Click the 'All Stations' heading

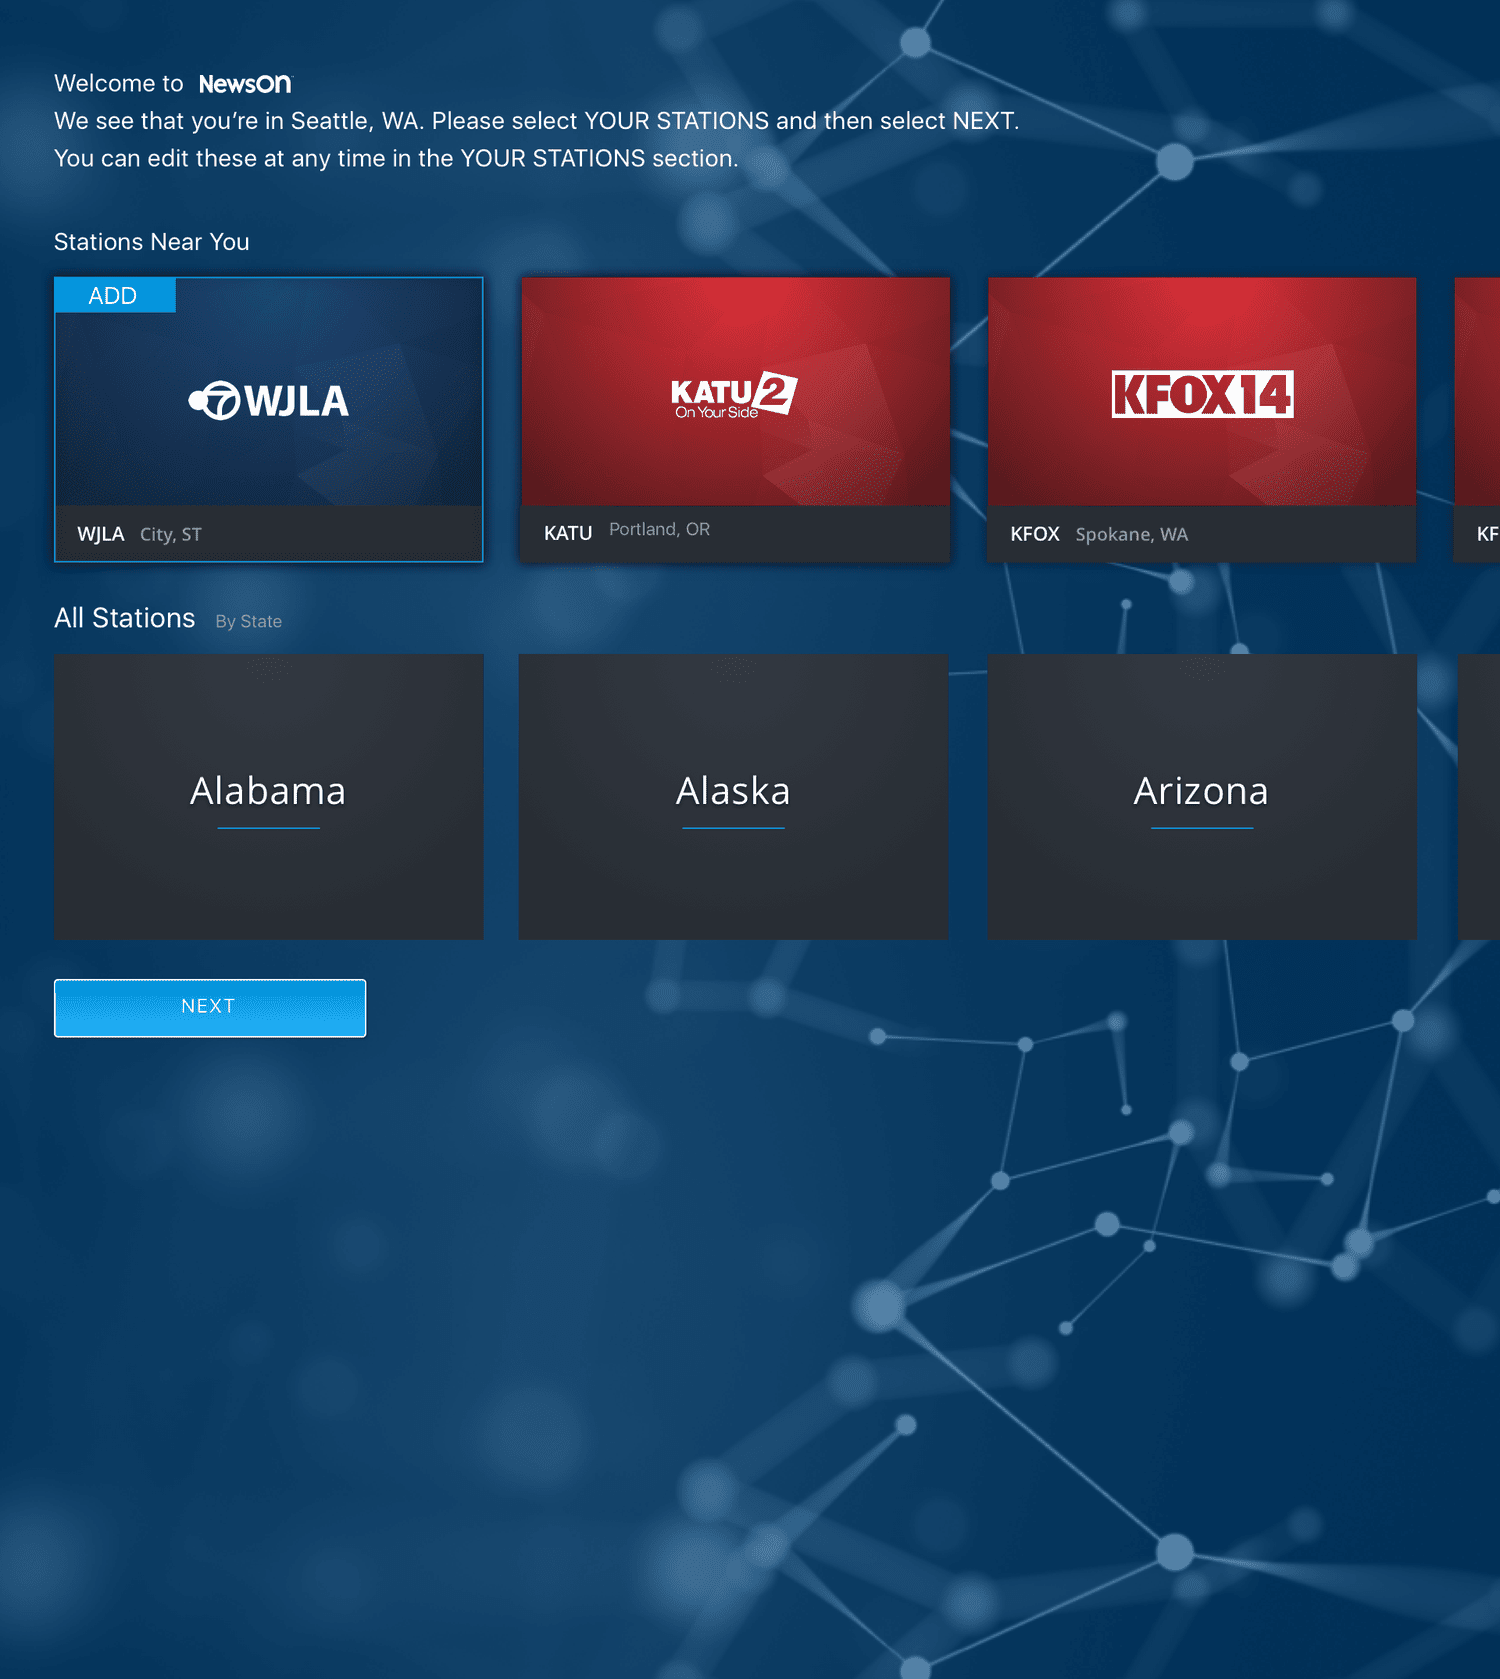coord(125,618)
